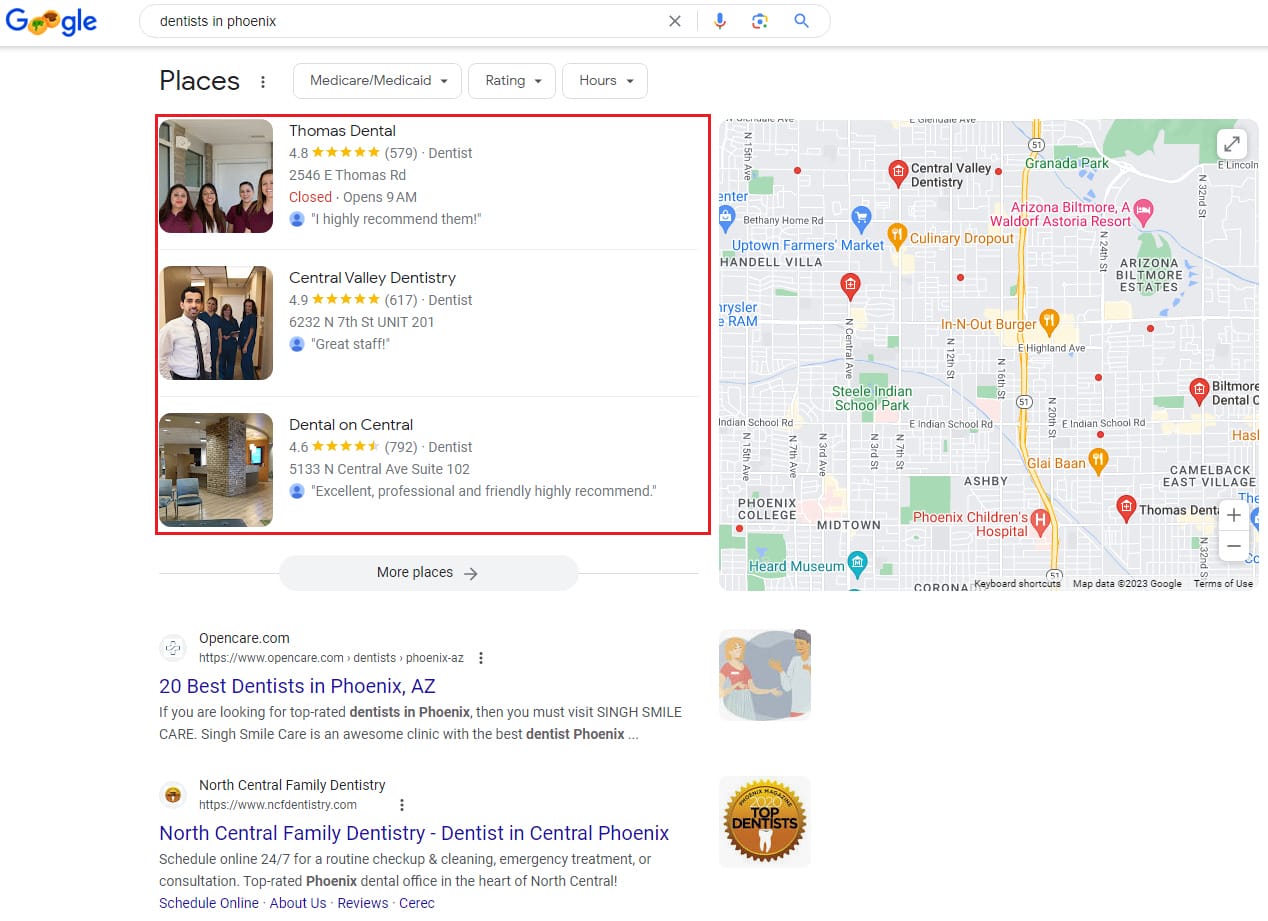This screenshot has width=1268, height=921.
Task: Open the Hours filter dropdown
Action: (605, 81)
